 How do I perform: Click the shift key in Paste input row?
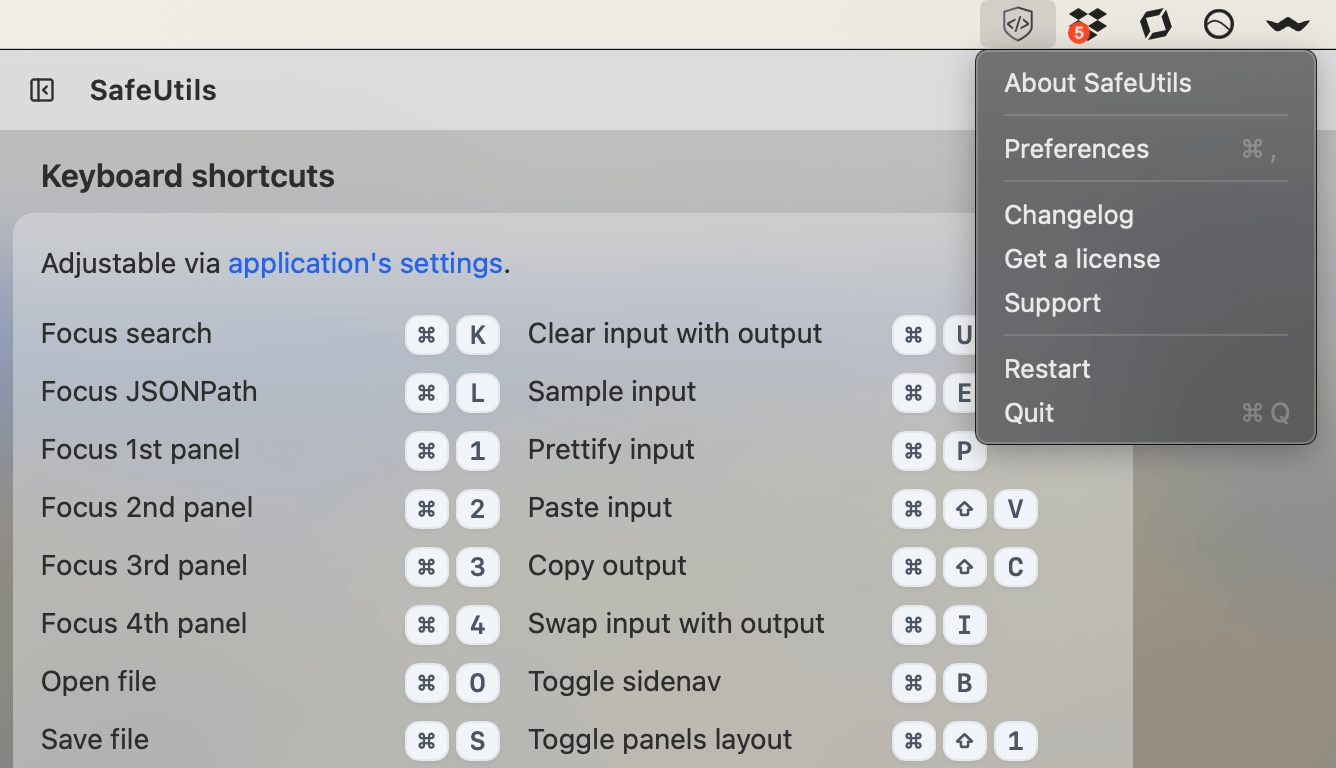(964, 509)
